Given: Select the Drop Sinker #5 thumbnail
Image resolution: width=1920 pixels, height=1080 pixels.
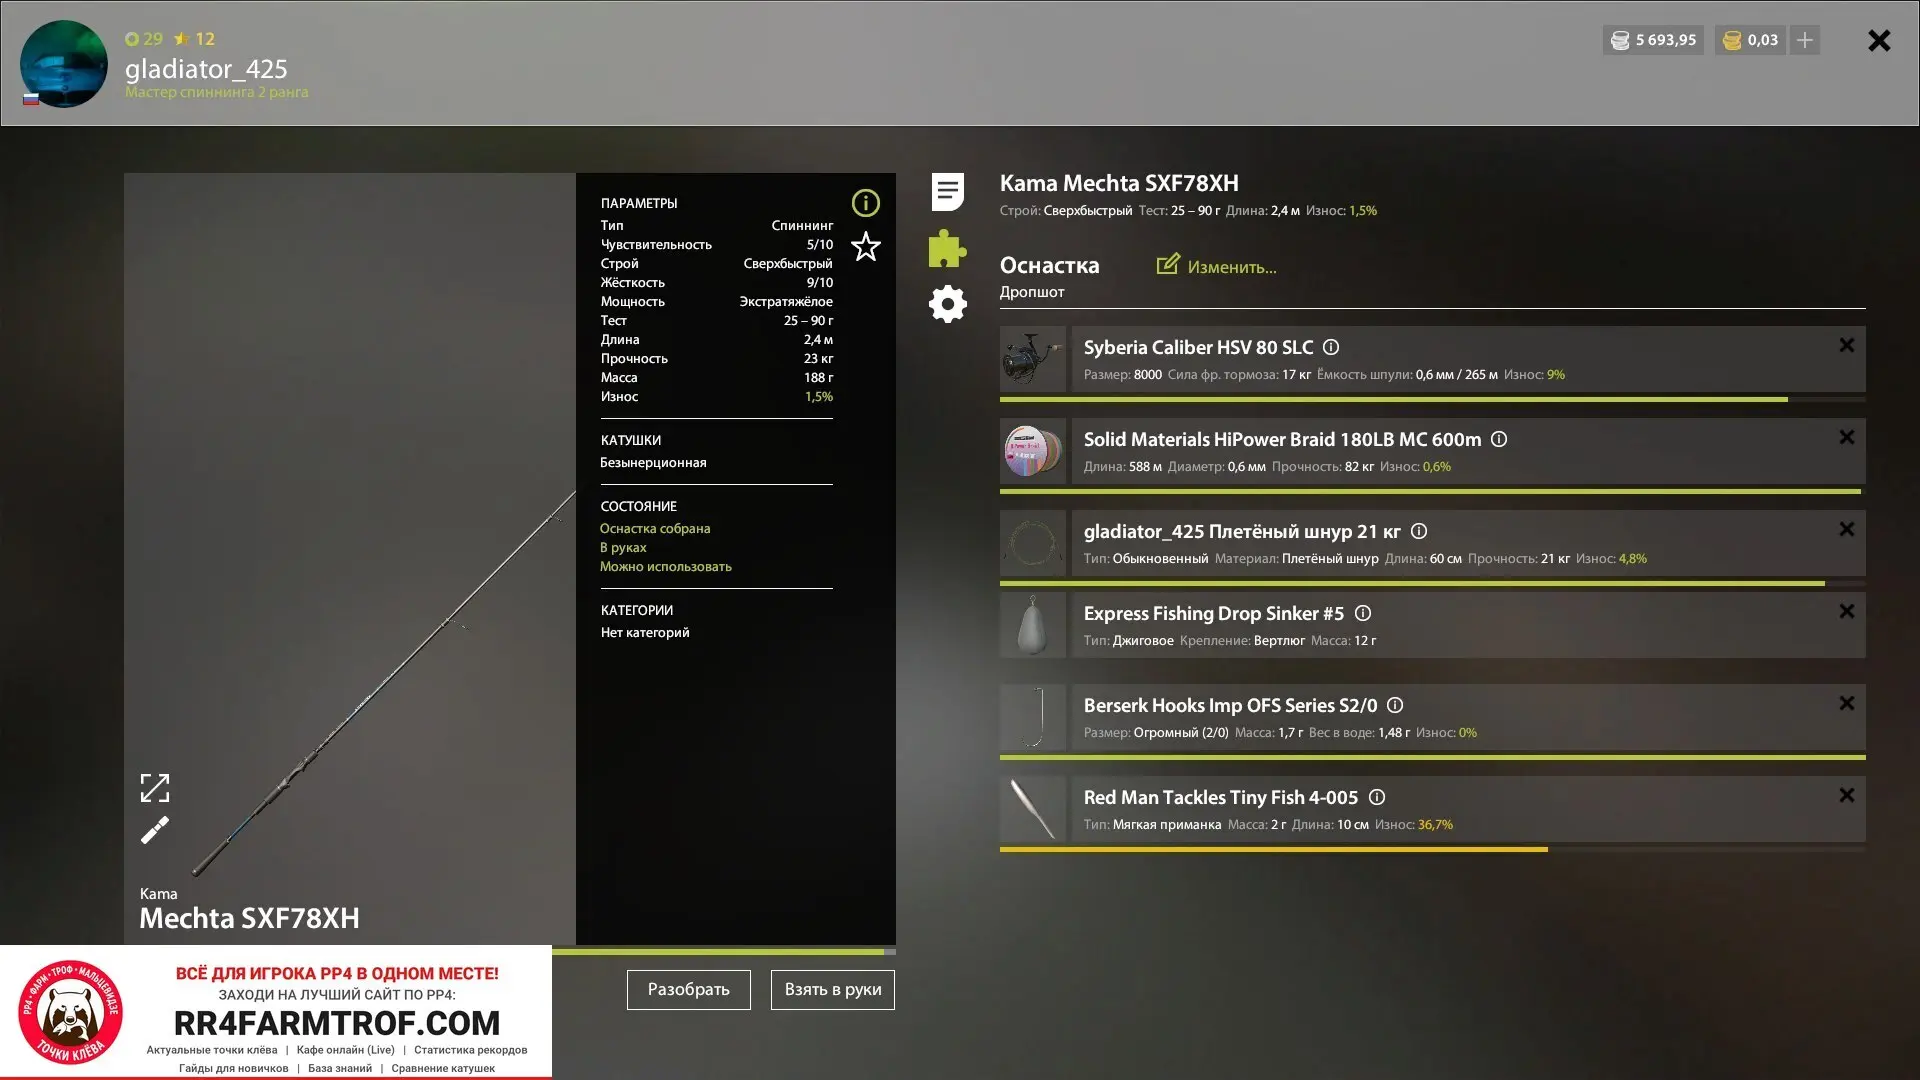Looking at the screenshot, I should pos(1033,625).
